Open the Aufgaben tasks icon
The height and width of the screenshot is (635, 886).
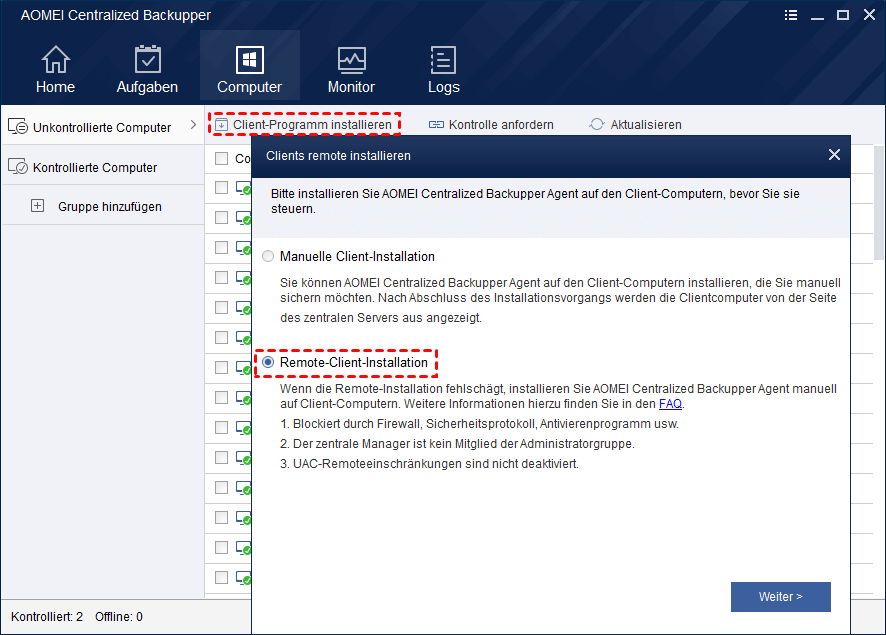[147, 59]
